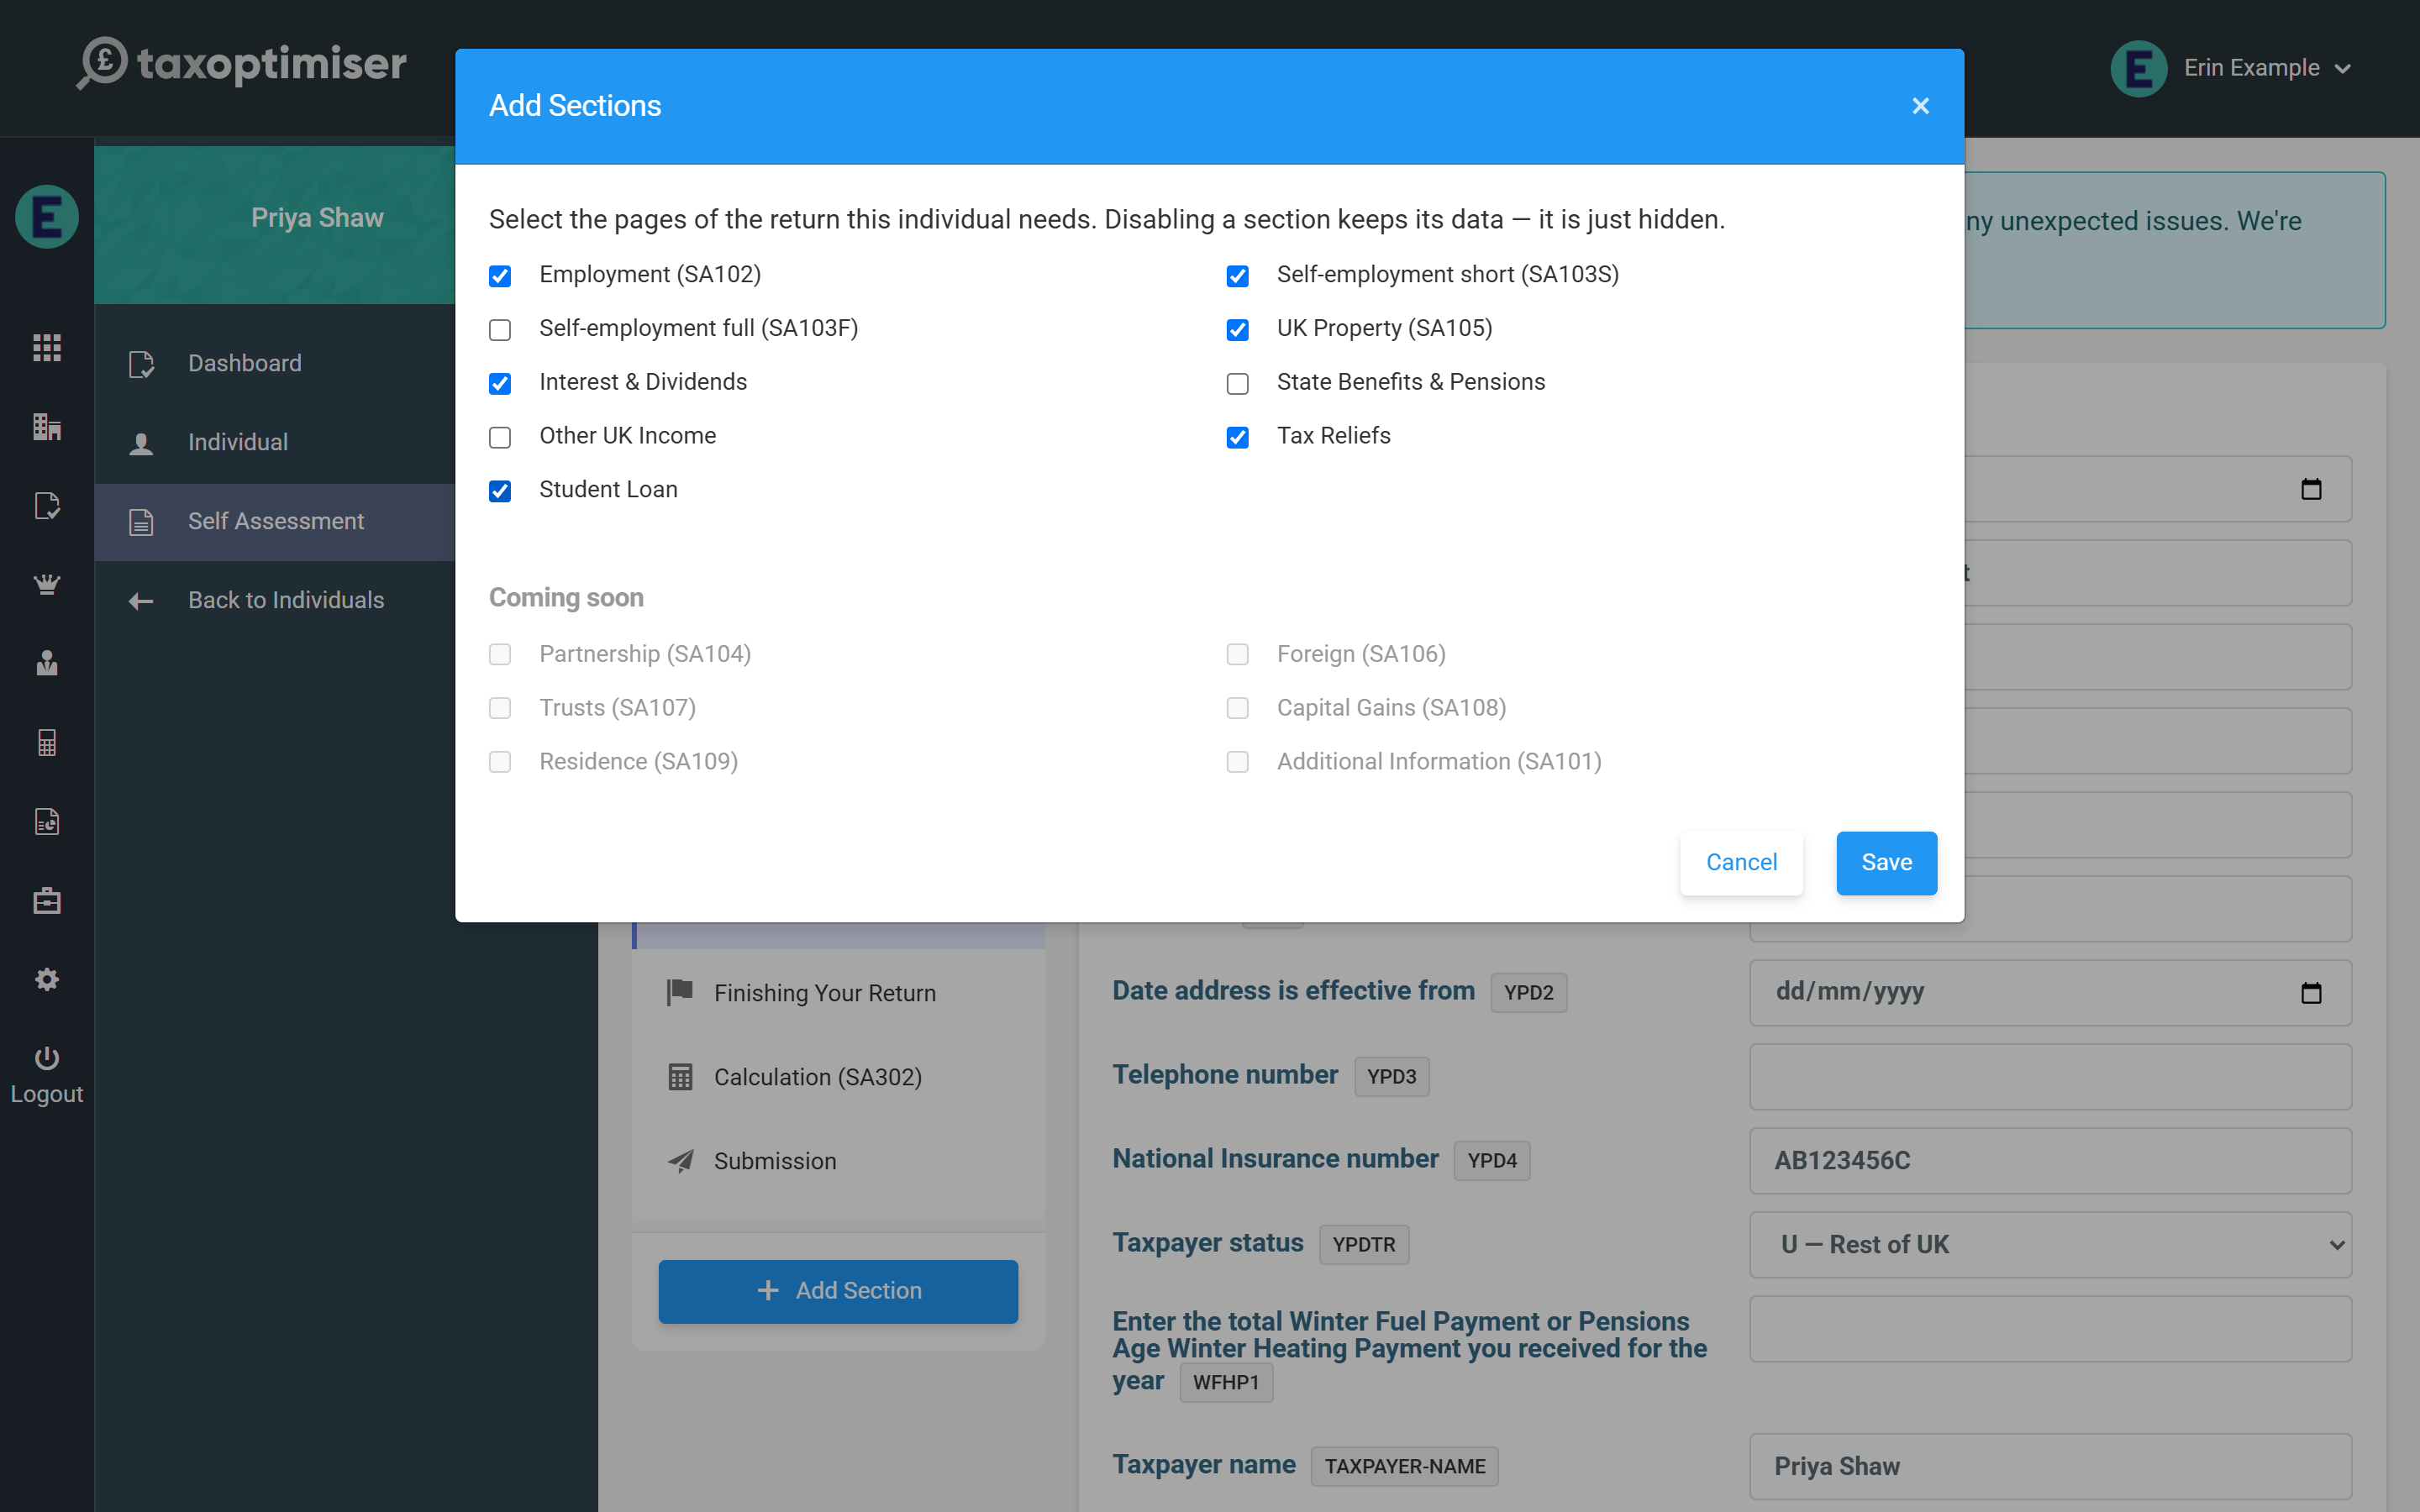This screenshot has height=1512, width=2420.
Task: Open the buildings icon in left rail
Action: [47, 427]
